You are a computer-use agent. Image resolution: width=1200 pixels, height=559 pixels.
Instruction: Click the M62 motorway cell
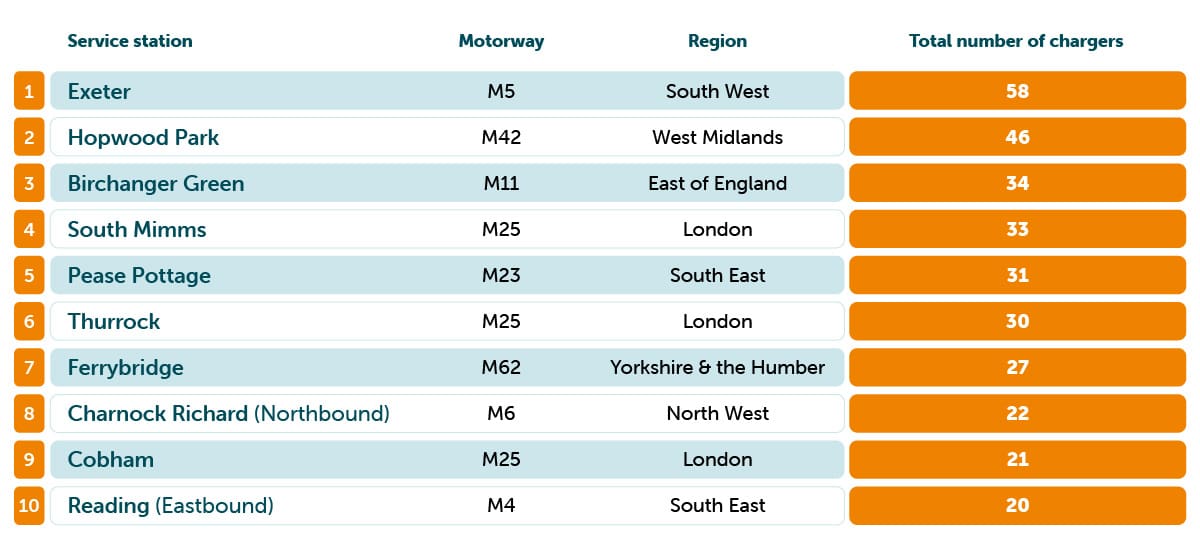tap(501, 367)
